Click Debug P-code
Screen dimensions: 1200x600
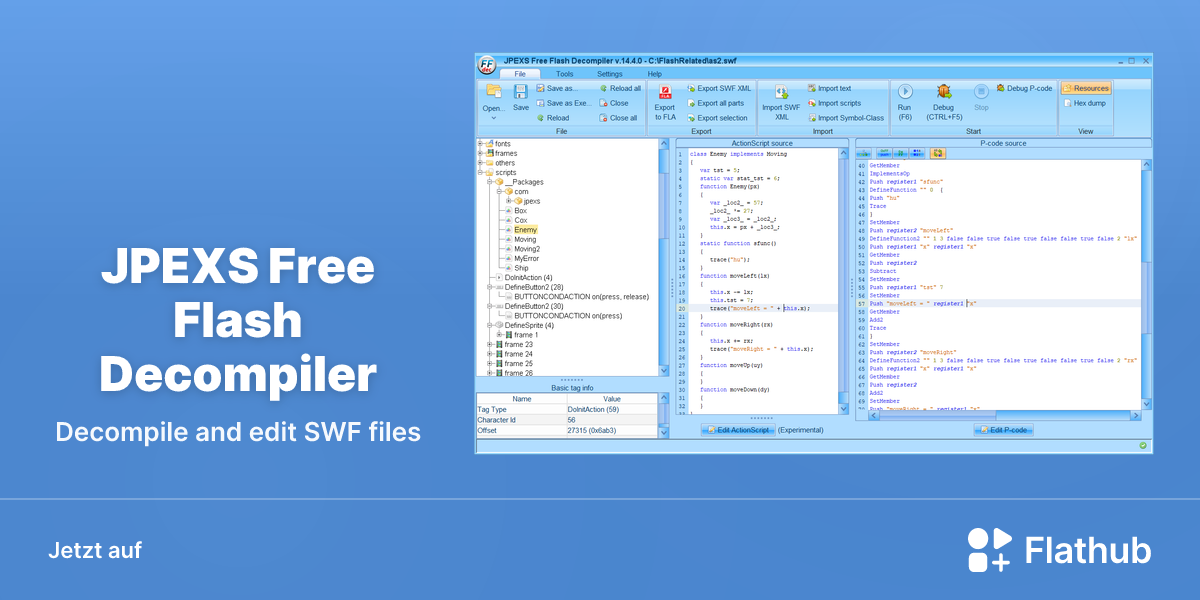coord(1023,88)
